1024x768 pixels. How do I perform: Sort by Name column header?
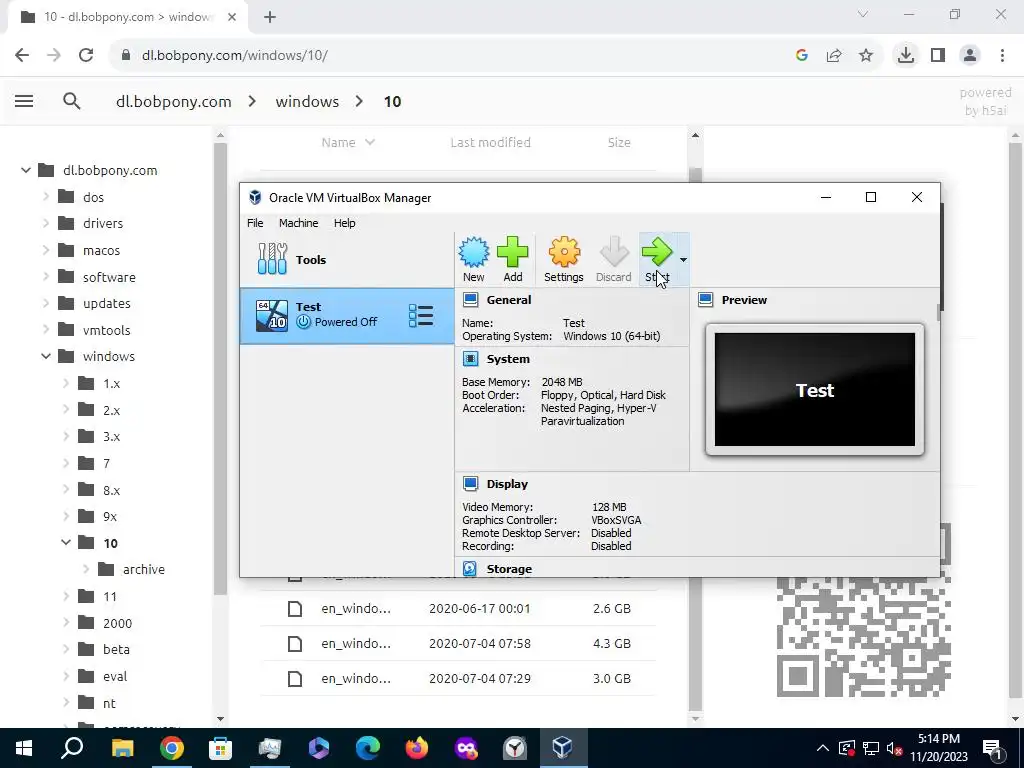point(347,142)
